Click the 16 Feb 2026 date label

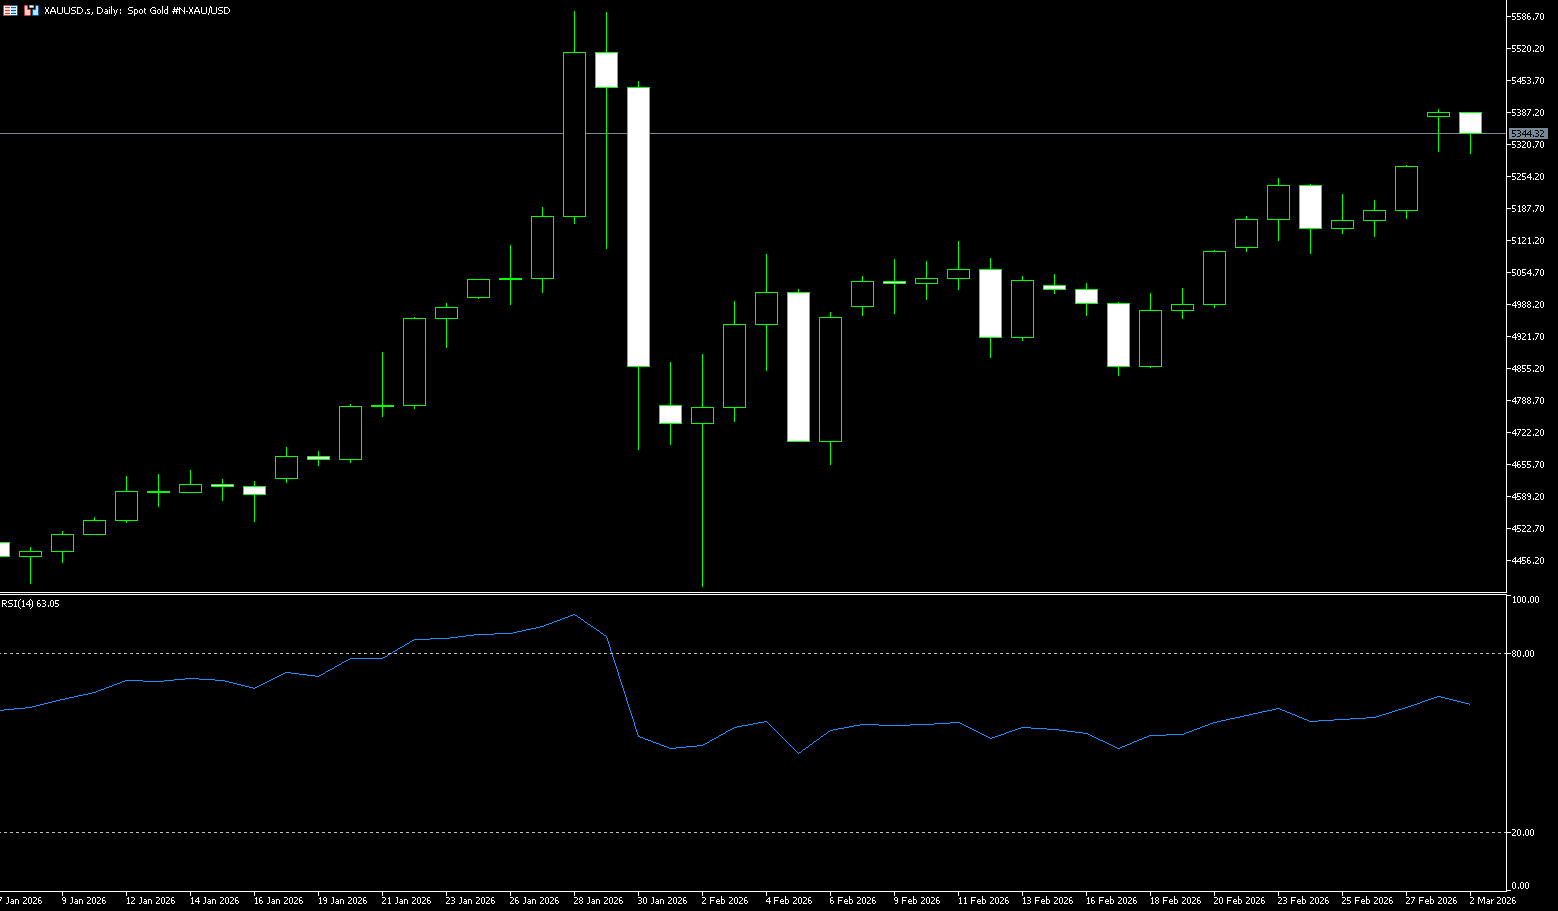click(1111, 900)
